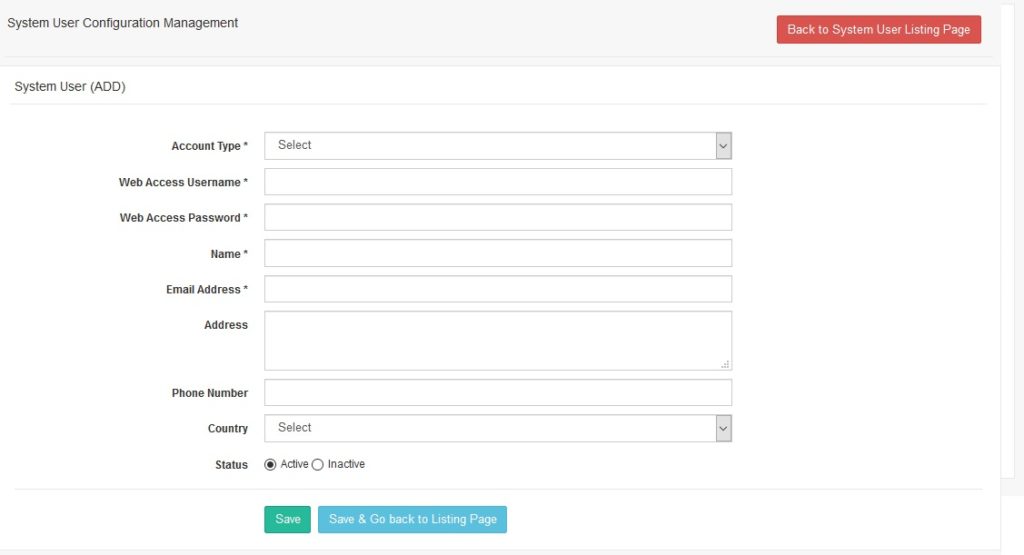Image resolution: width=1024 pixels, height=555 pixels.
Task: Click the Account Type Select combo box
Action: [498, 146]
